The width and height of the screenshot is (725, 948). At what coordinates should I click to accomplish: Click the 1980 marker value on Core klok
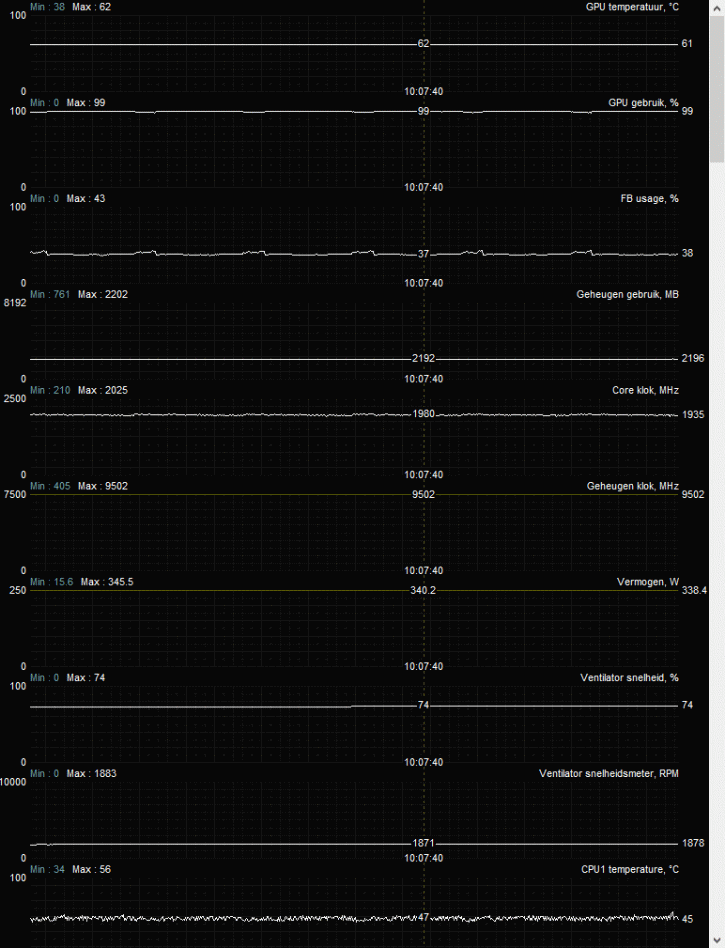[423, 414]
